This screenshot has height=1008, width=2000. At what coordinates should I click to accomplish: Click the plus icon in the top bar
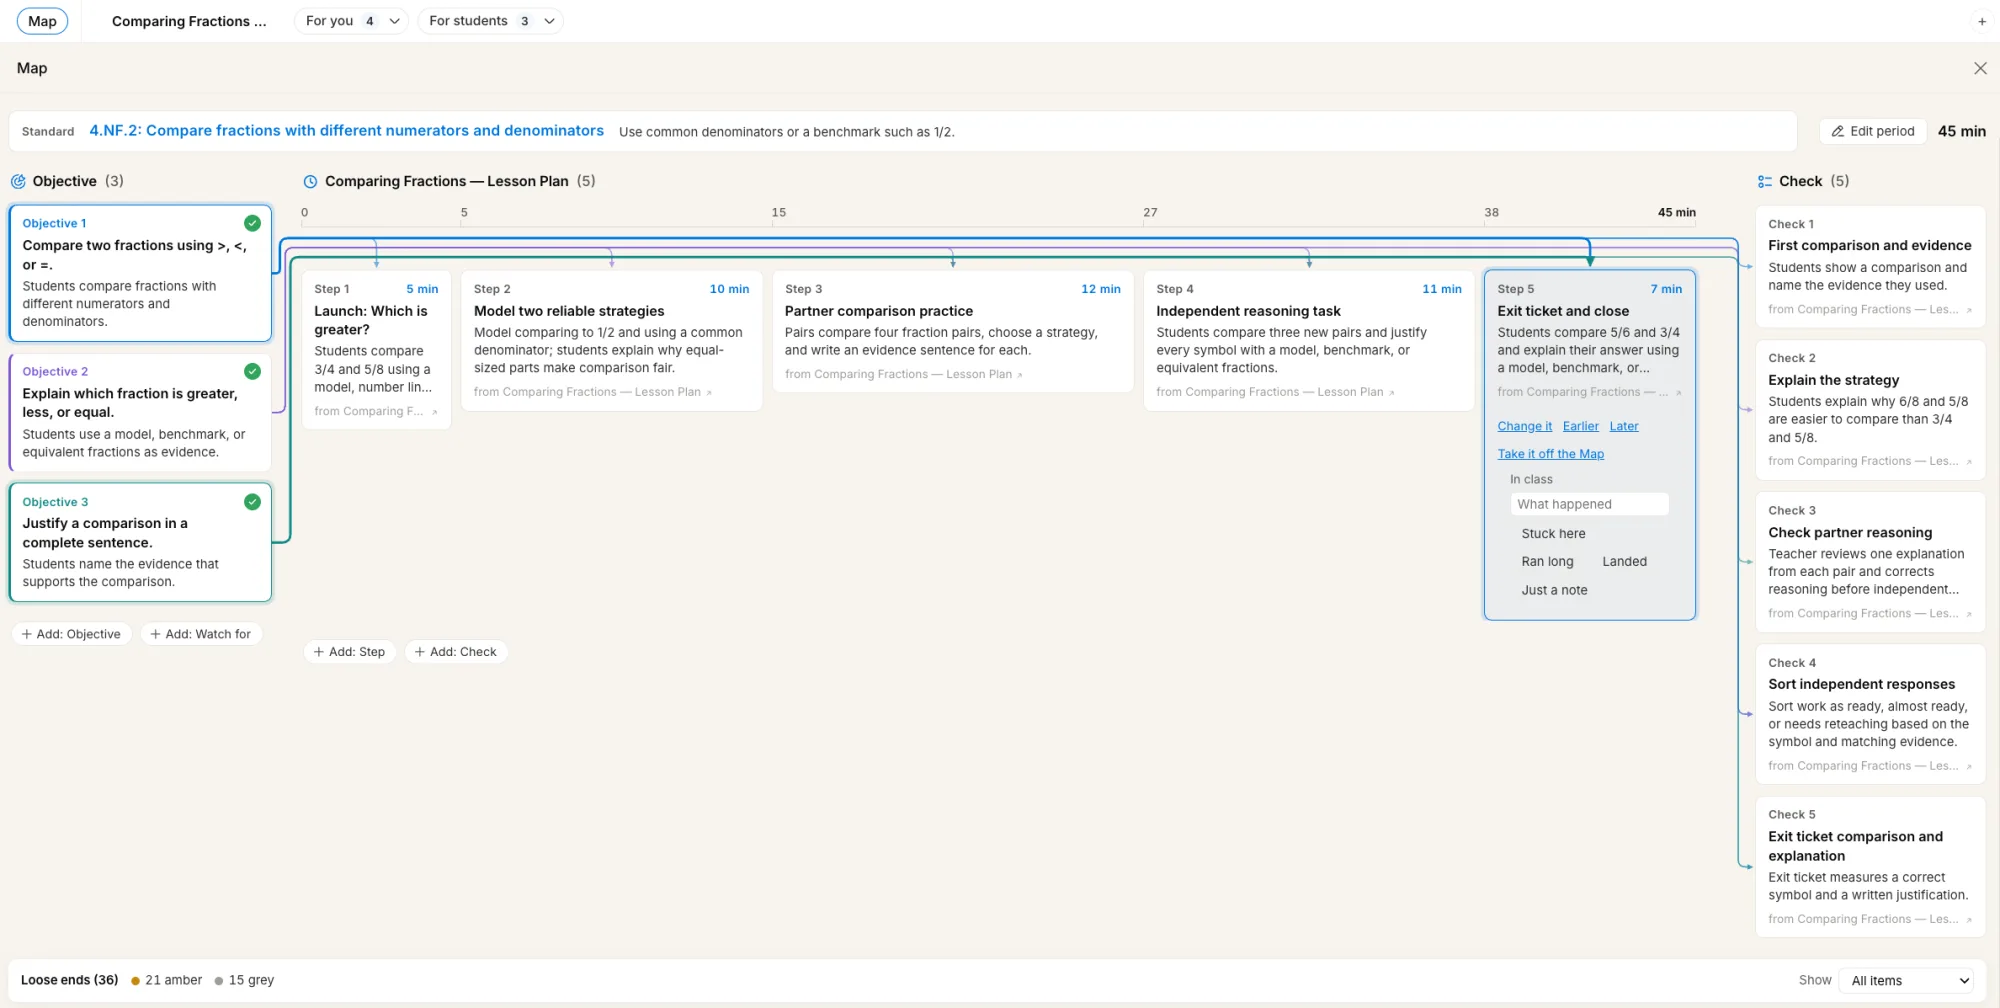[x=1982, y=21]
